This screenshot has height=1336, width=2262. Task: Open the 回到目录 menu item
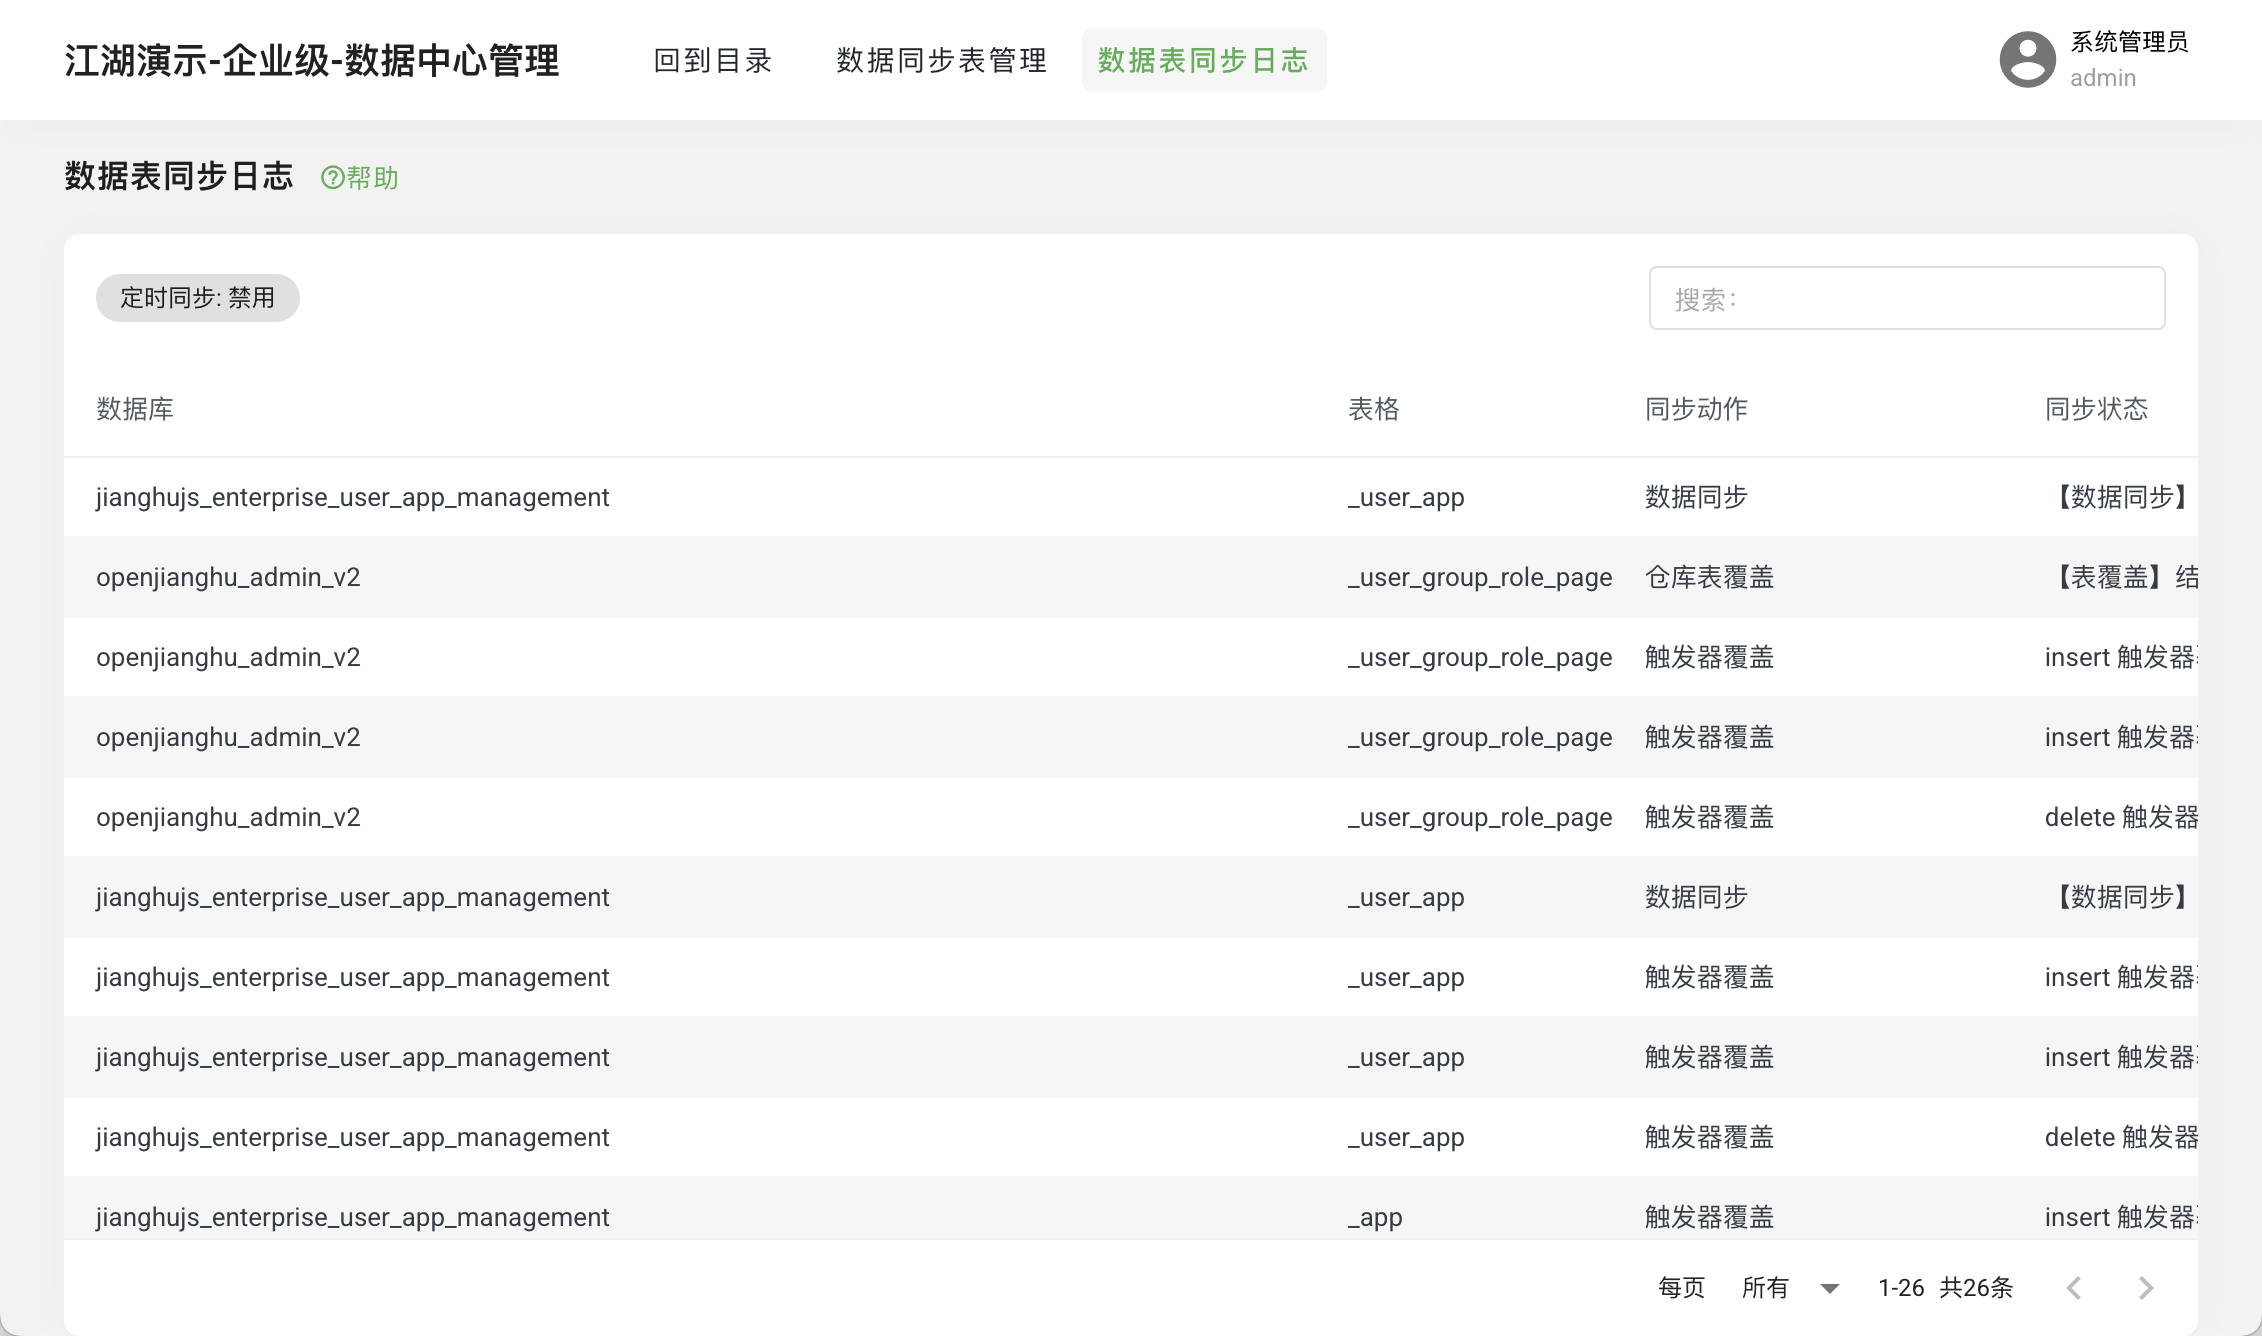[712, 60]
